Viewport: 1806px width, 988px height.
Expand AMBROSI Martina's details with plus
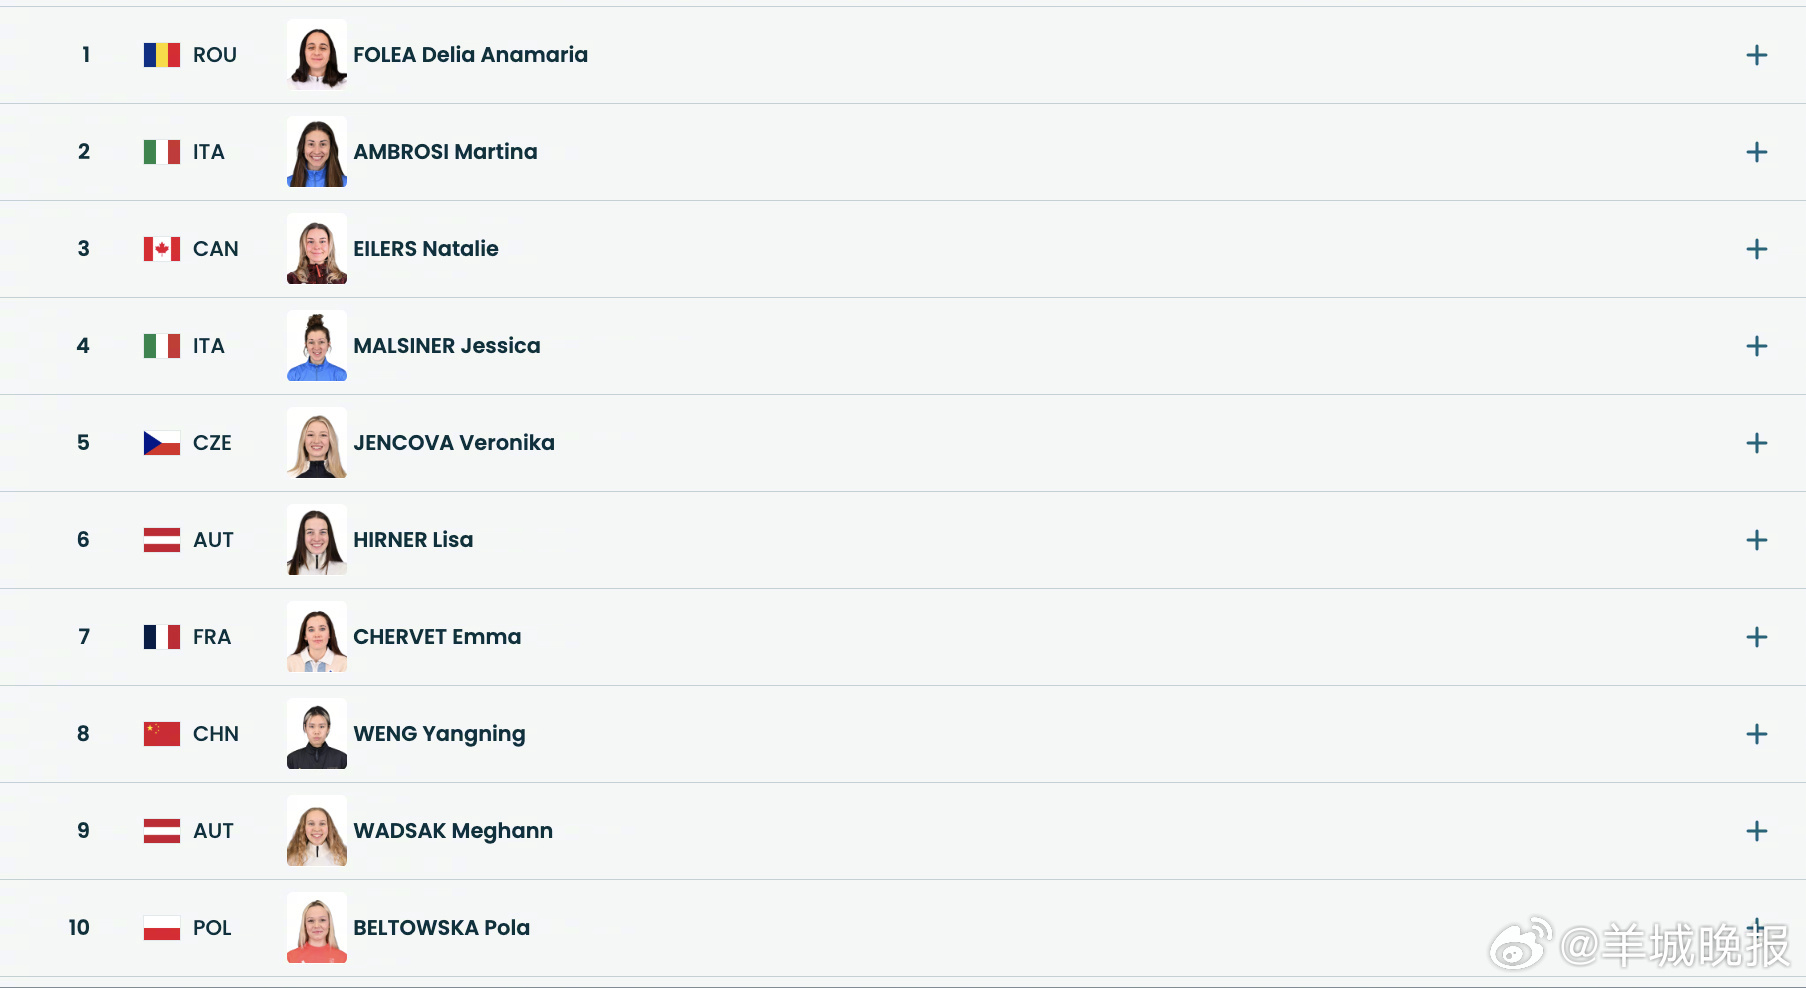[x=1756, y=152]
